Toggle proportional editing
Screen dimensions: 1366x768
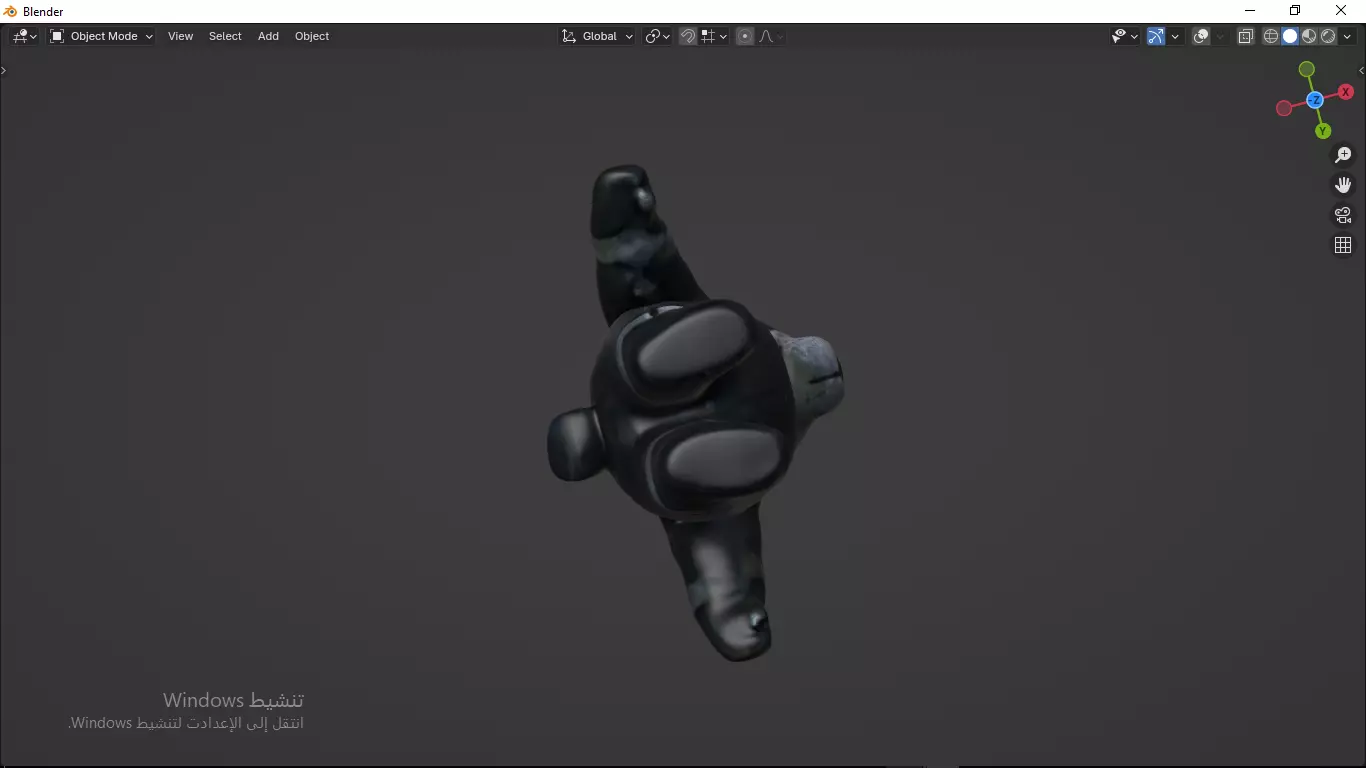[745, 36]
